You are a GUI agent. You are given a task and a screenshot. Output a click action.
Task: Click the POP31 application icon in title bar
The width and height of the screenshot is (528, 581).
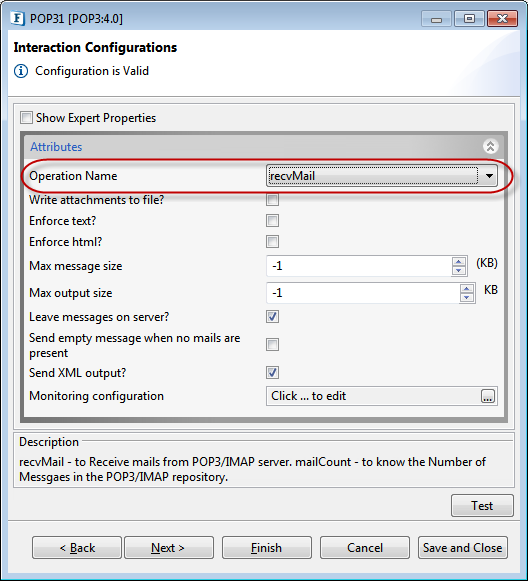[x=18, y=18]
